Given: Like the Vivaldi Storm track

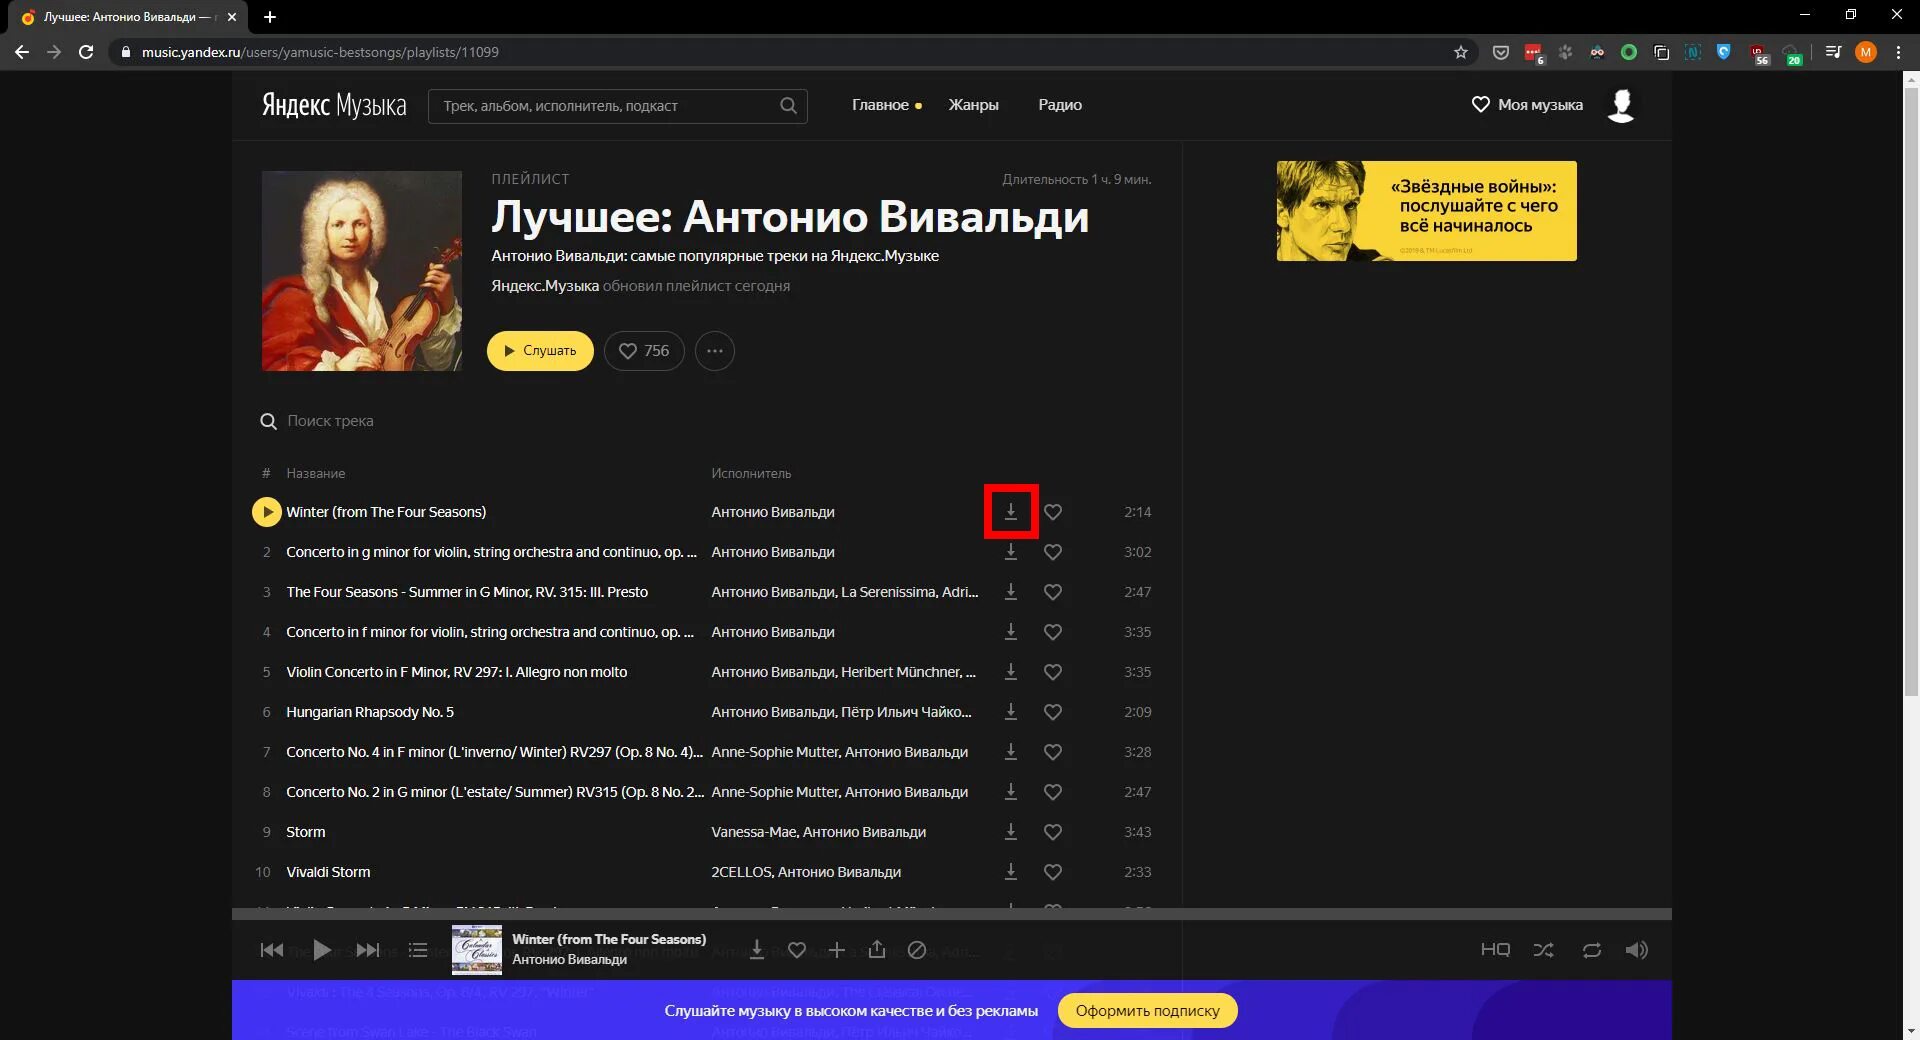Looking at the screenshot, I should 1053,872.
